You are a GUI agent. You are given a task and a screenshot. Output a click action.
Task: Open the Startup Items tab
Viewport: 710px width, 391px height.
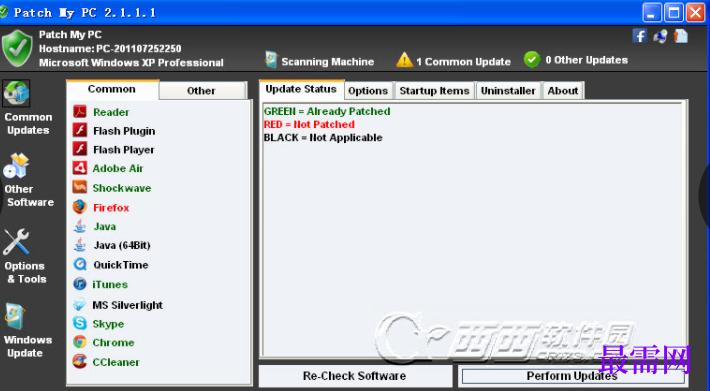click(x=435, y=91)
